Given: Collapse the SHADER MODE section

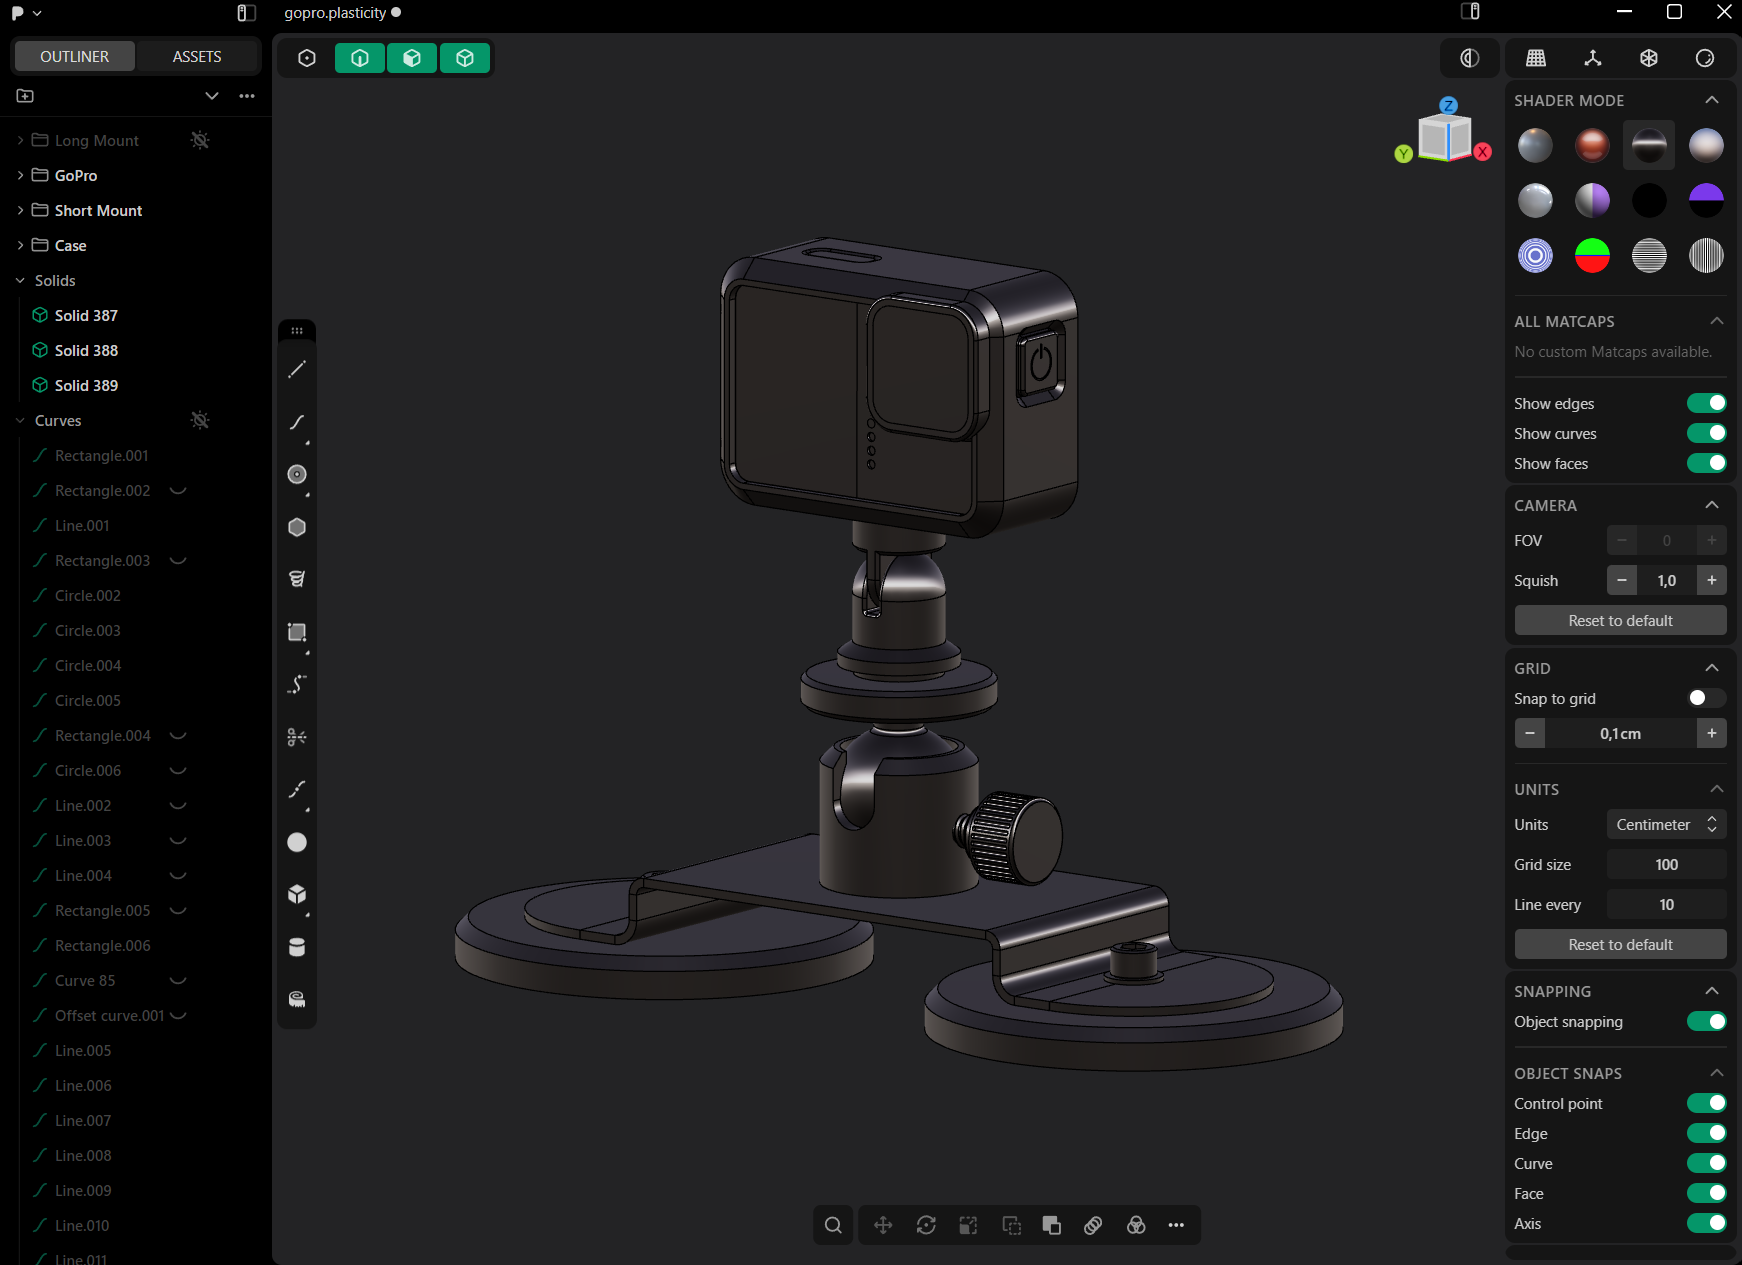Looking at the screenshot, I should coord(1712,100).
